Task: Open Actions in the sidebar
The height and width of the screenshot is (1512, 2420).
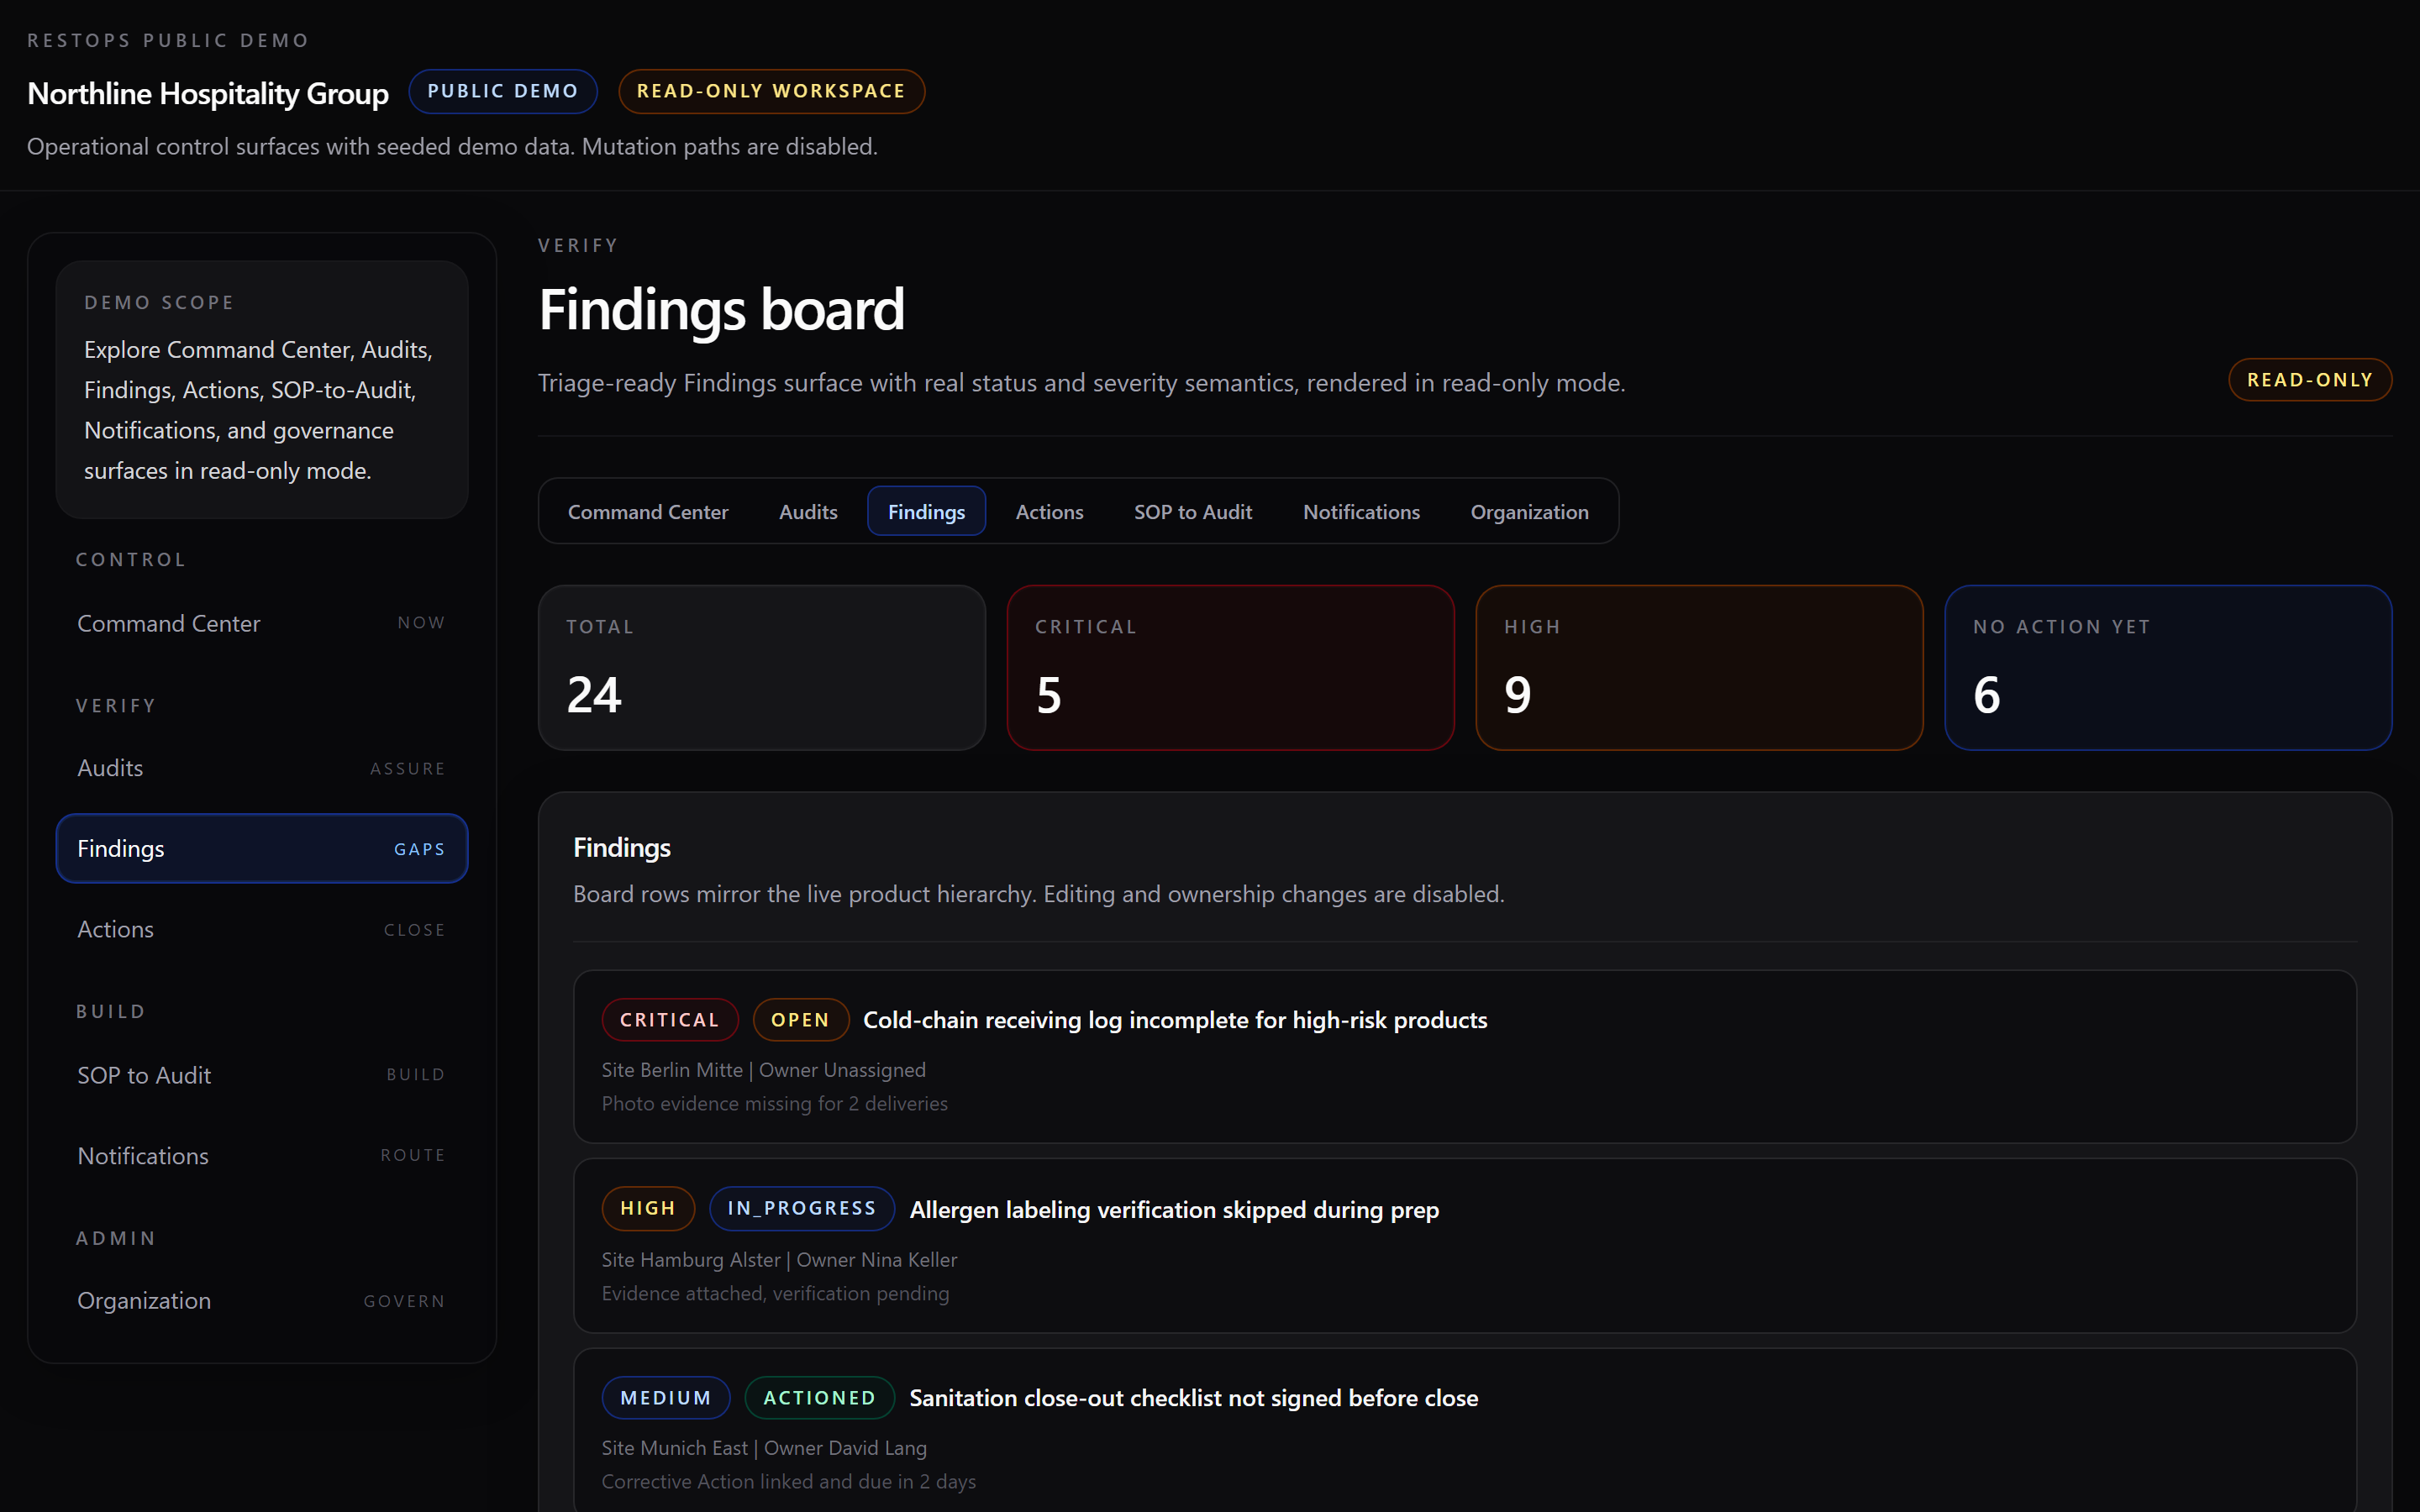Action: click(262, 929)
